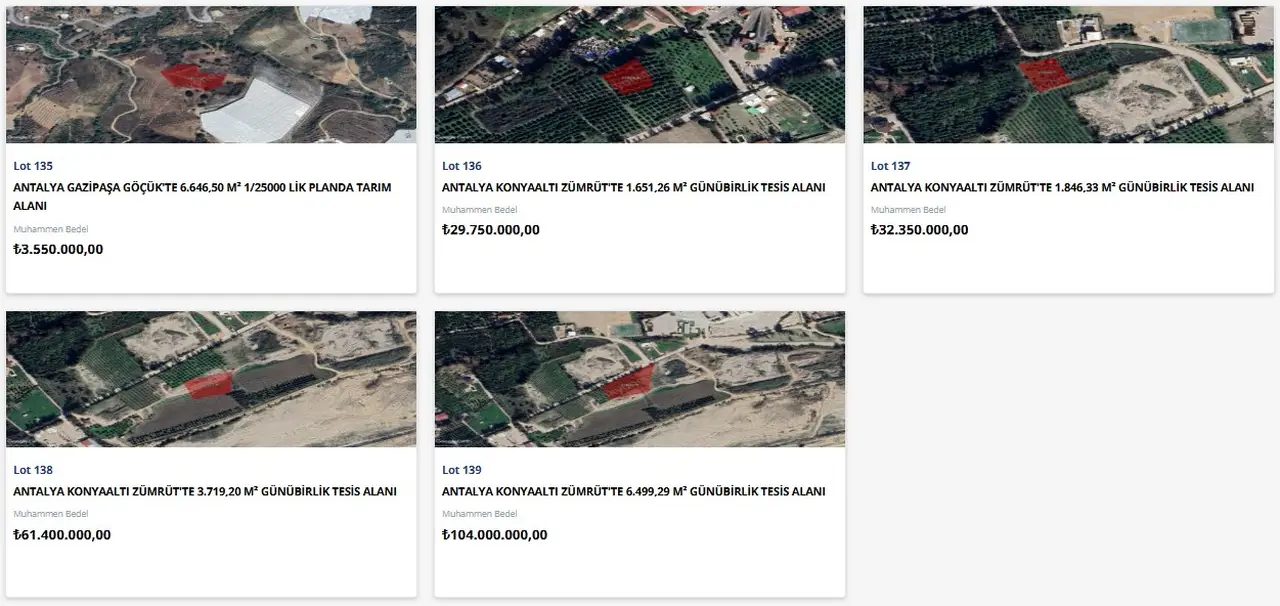Select the 6.499,29 m² ZÜMRÜT listing title
The height and width of the screenshot is (606, 1280).
tap(633, 491)
